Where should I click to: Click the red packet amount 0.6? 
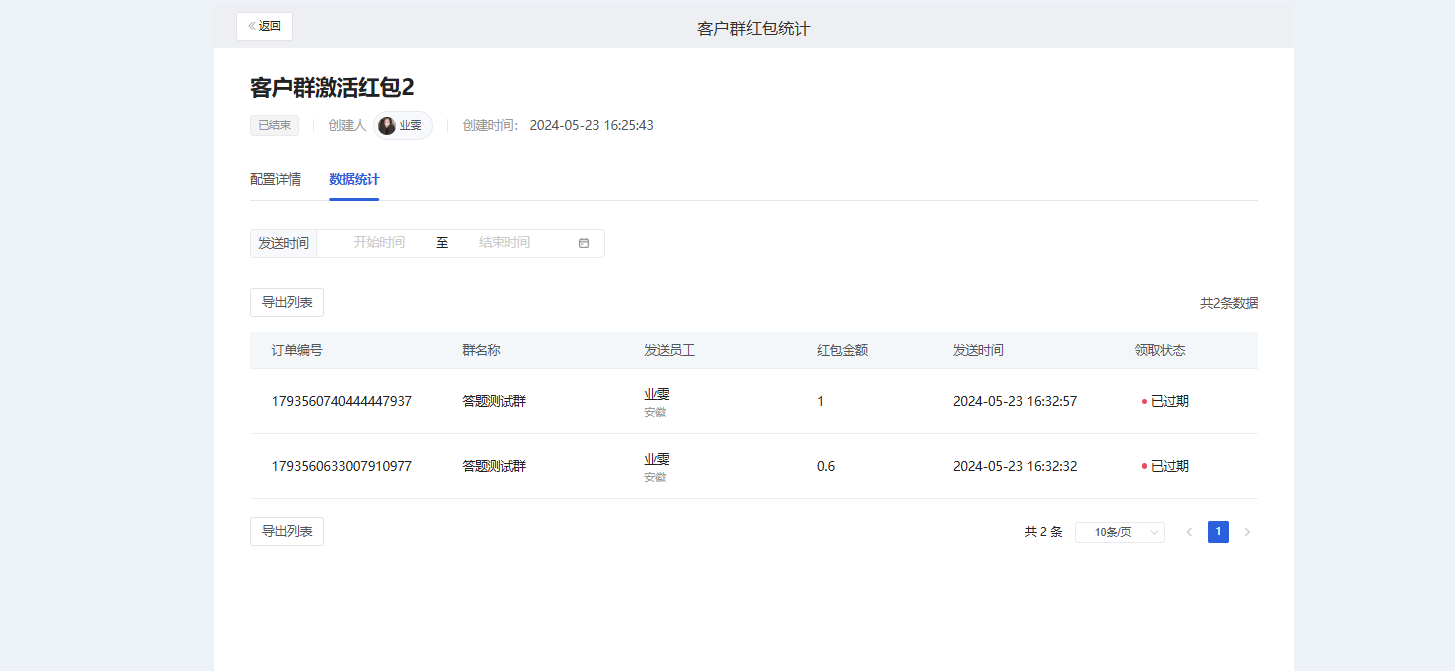pyautogui.click(x=826, y=466)
